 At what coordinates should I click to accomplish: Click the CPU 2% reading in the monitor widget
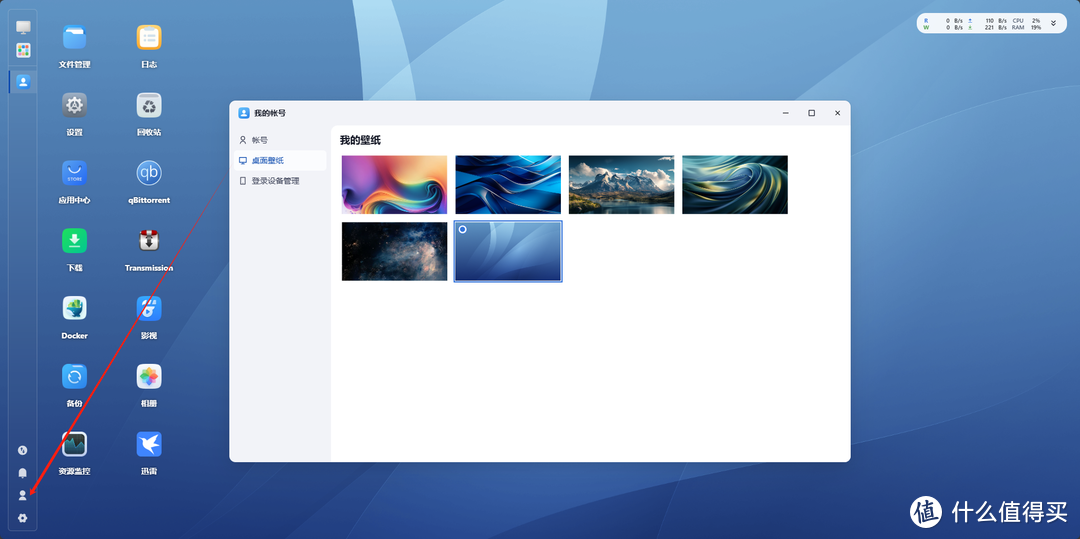[1026, 21]
